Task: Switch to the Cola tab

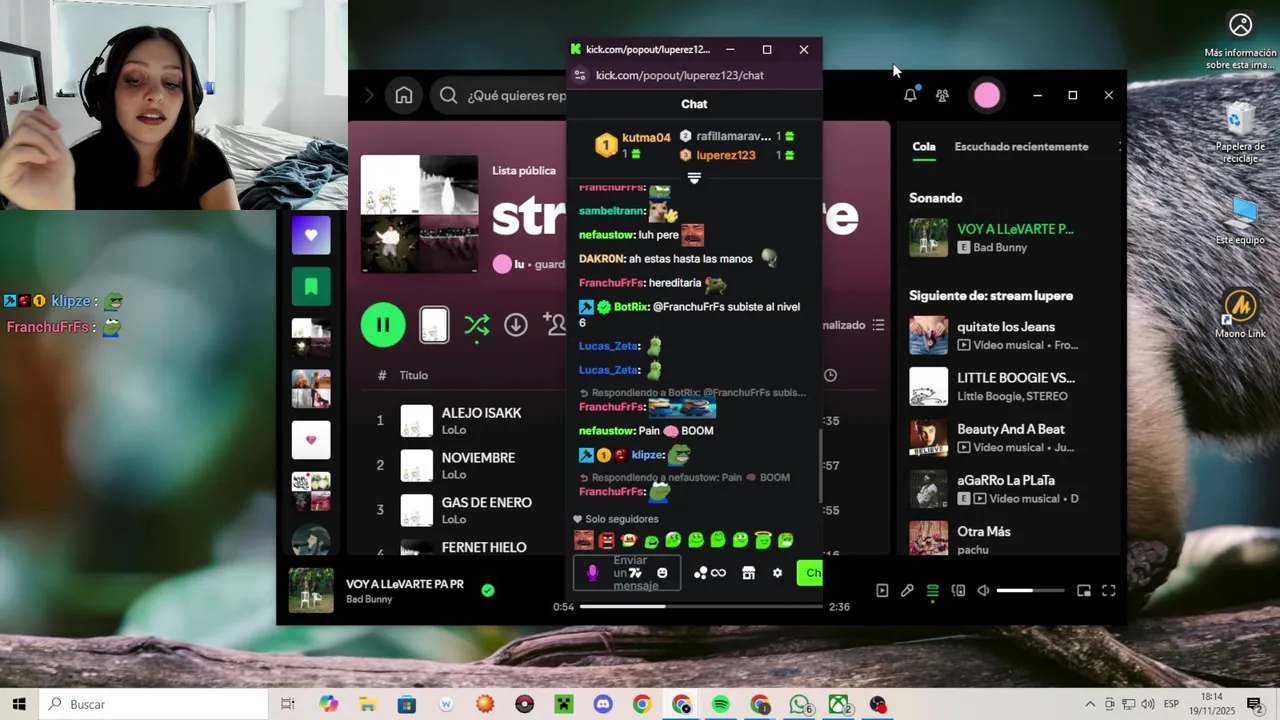Action: coord(924,146)
